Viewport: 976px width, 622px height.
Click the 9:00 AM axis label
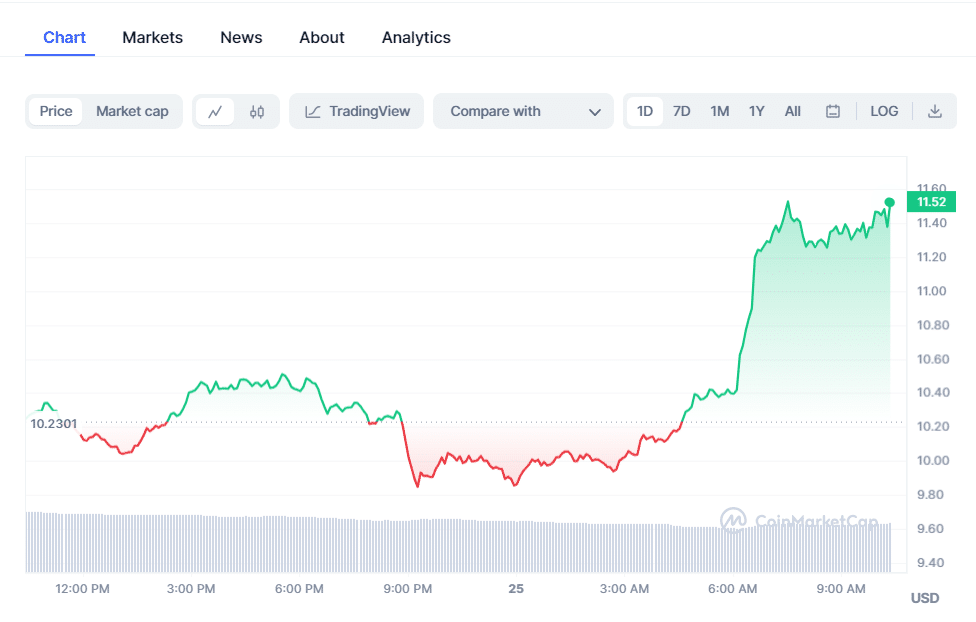click(x=841, y=589)
